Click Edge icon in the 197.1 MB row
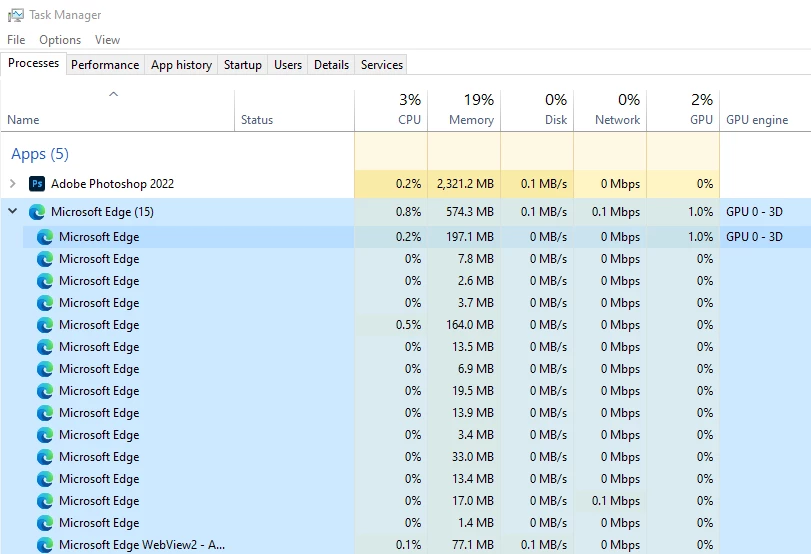The image size is (811, 554). click(x=45, y=237)
